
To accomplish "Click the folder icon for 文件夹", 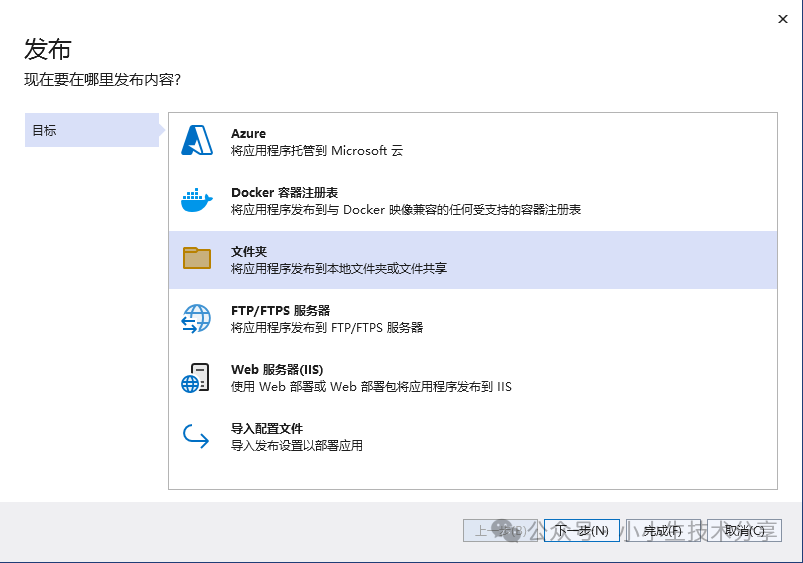I will 196,259.
